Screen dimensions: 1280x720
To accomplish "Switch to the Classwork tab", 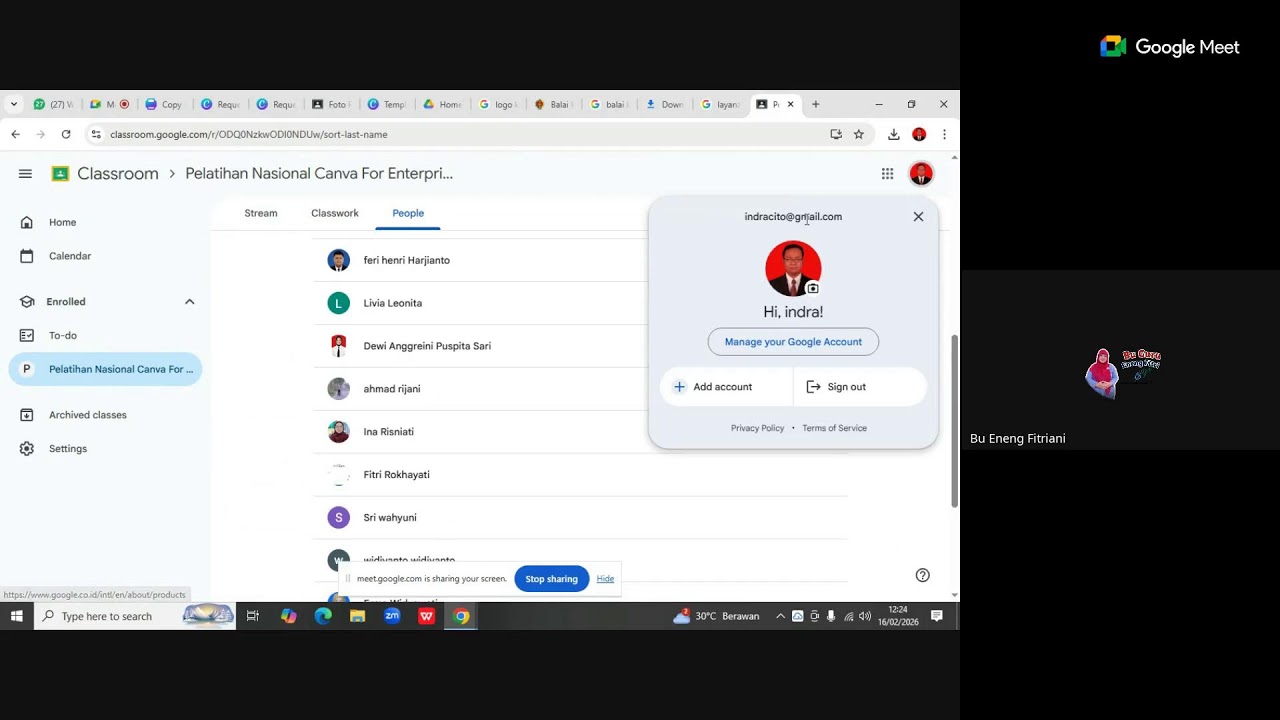I will 335,213.
